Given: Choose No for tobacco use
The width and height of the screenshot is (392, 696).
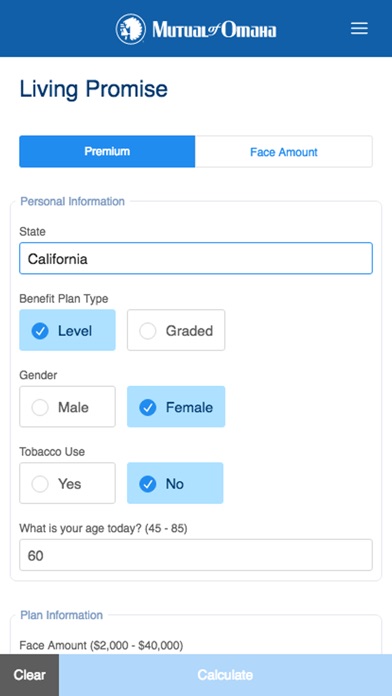Looking at the screenshot, I should coord(175,483).
